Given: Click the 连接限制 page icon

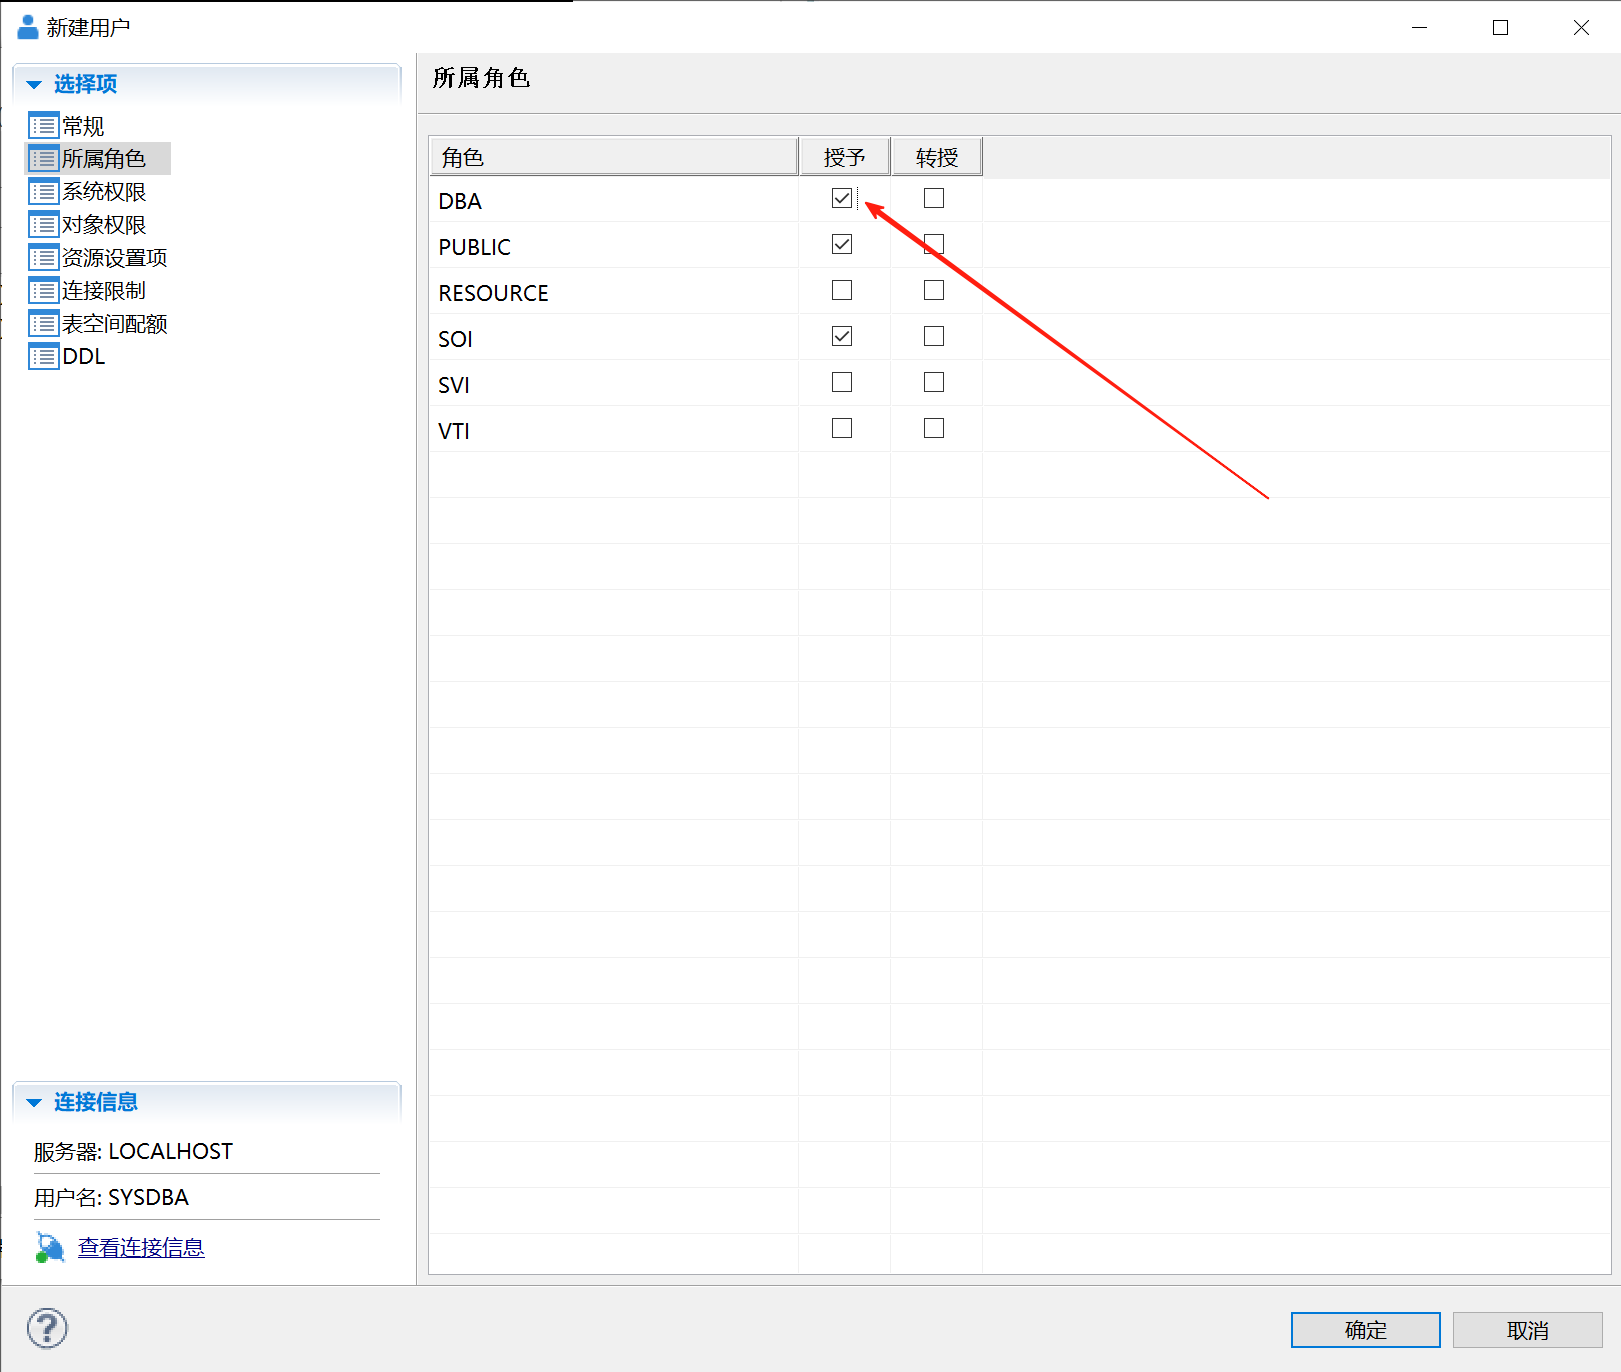Looking at the screenshot, I should (x=44, y=291).
